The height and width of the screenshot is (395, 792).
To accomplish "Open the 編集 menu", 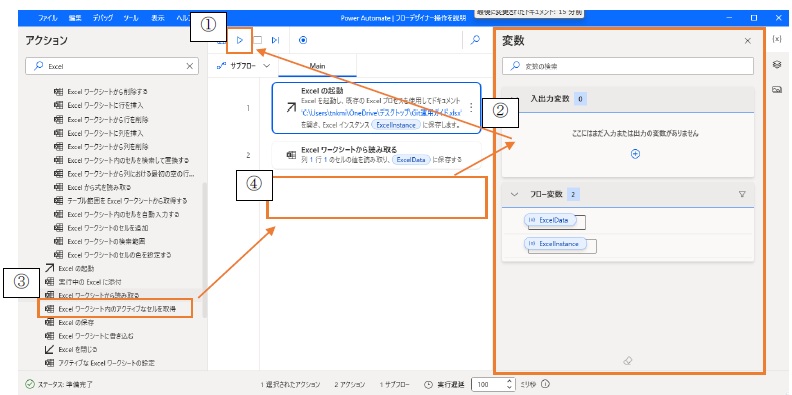I will coord(75,18).
